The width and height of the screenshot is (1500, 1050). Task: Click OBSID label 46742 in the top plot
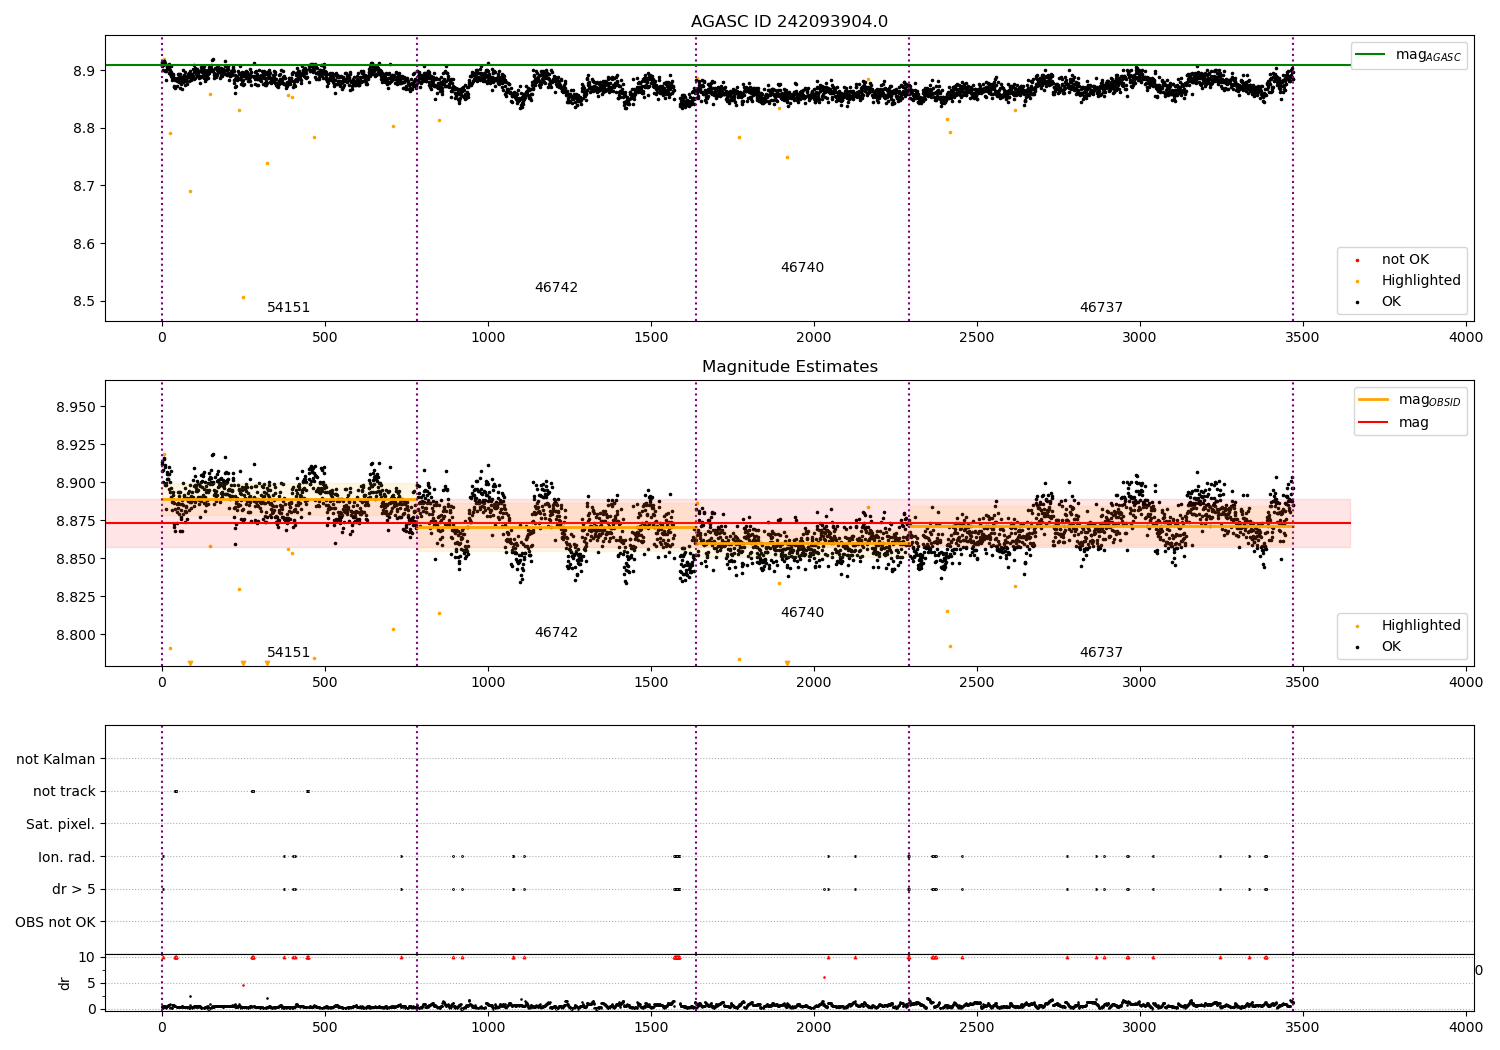tap(556, 288)
